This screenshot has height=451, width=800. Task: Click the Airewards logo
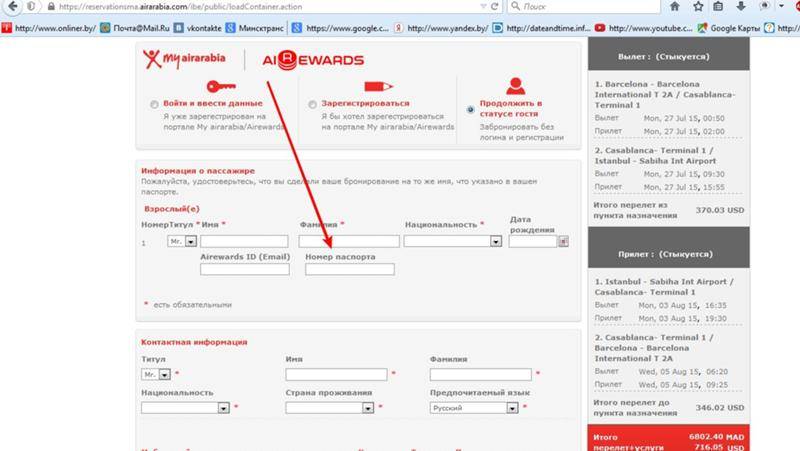point(313,60)
